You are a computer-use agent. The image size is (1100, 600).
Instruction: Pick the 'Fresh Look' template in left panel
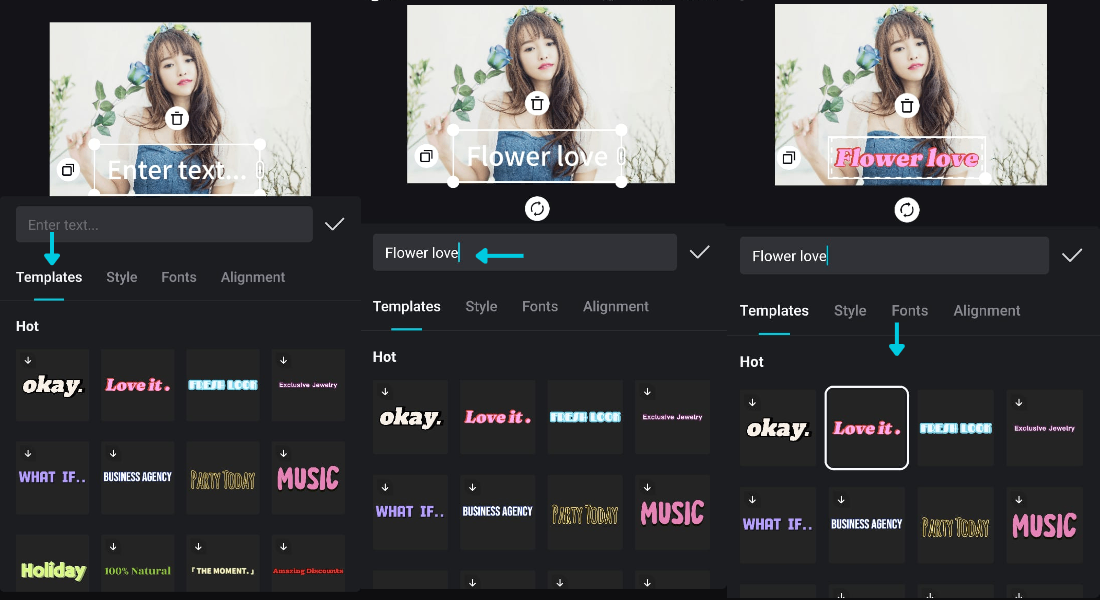[x=223, y=385]
